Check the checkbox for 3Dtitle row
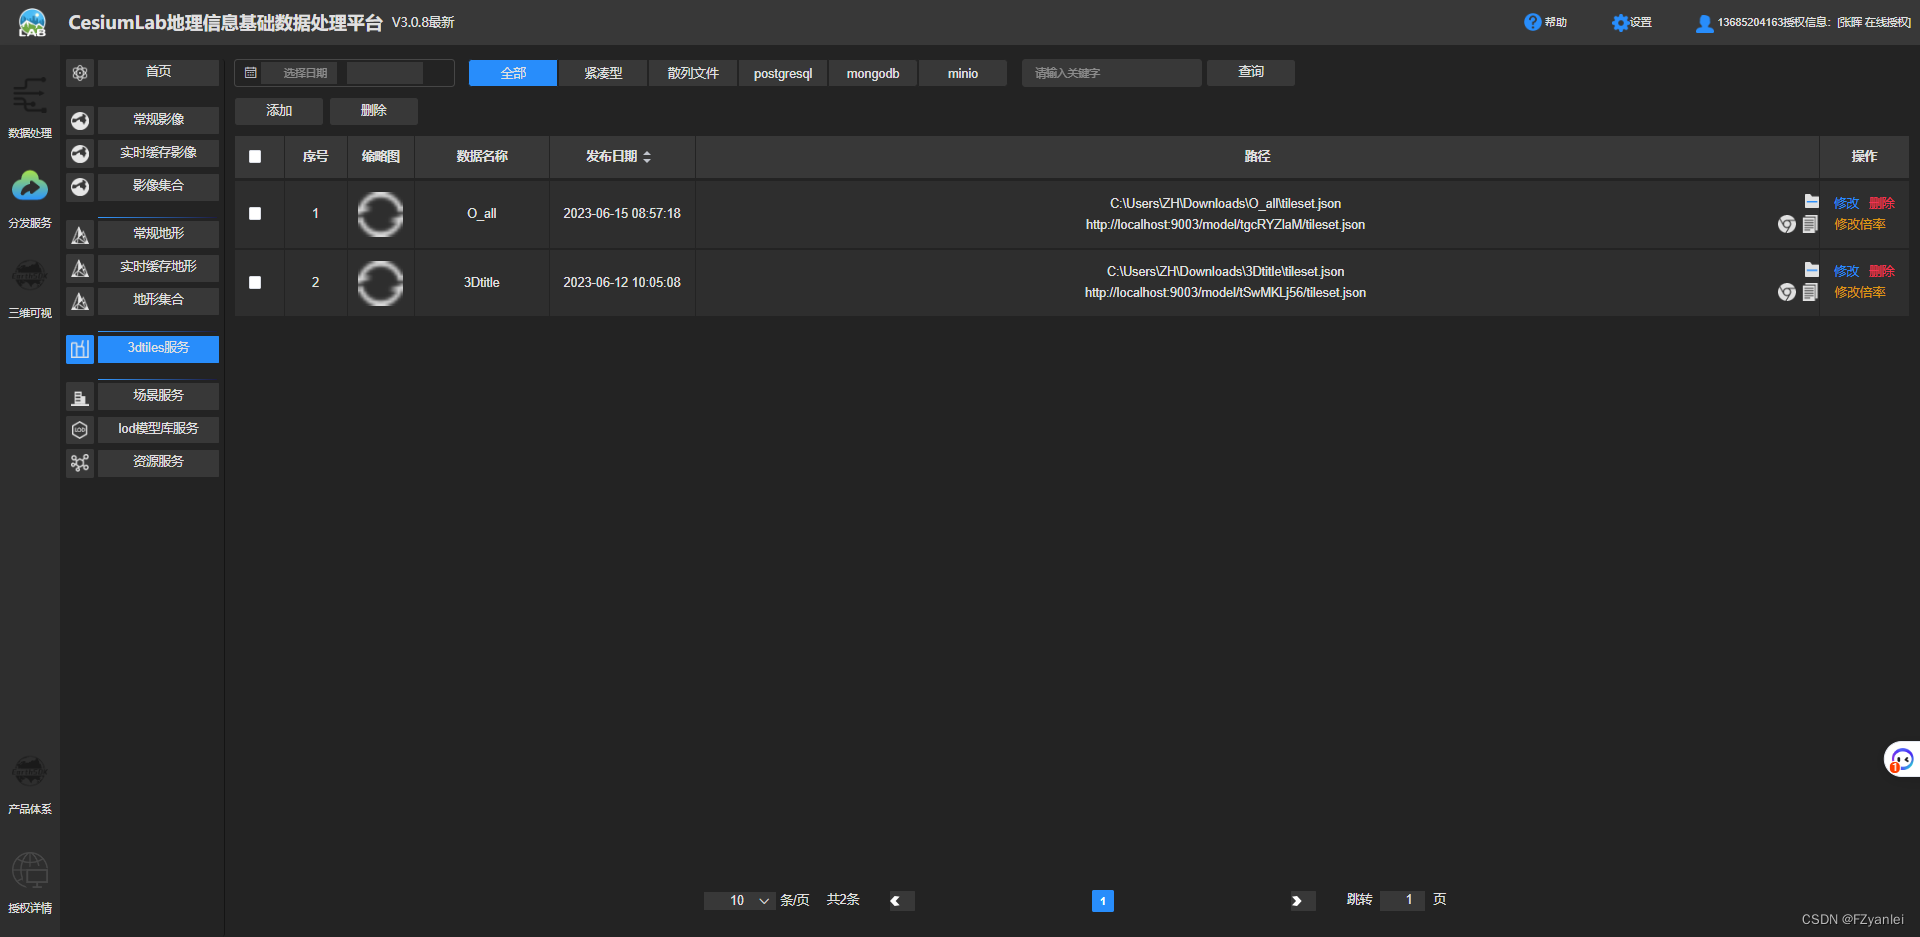 [255, 283]
